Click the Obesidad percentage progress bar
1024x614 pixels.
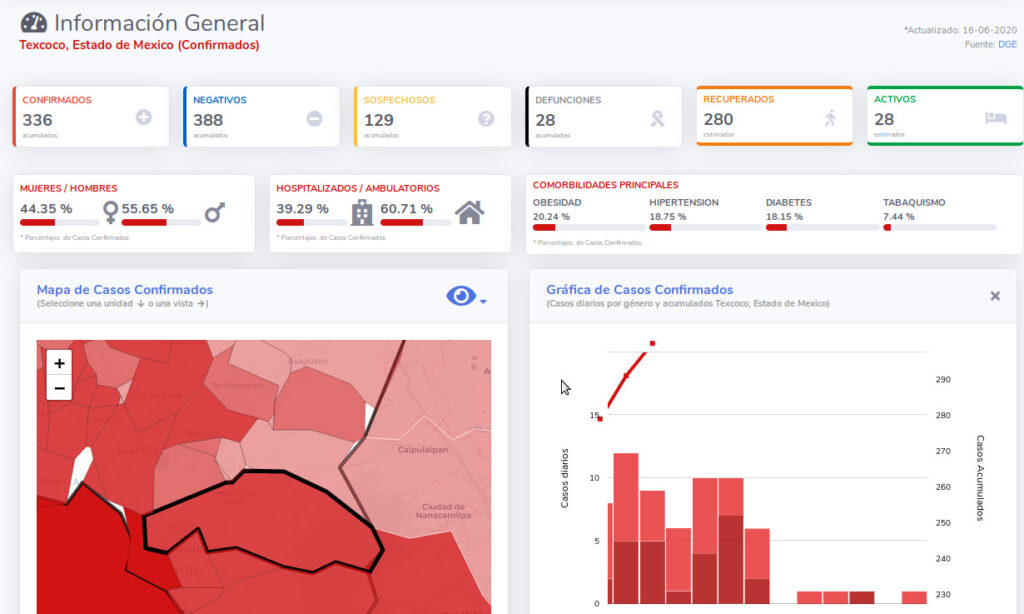[590, 228]
